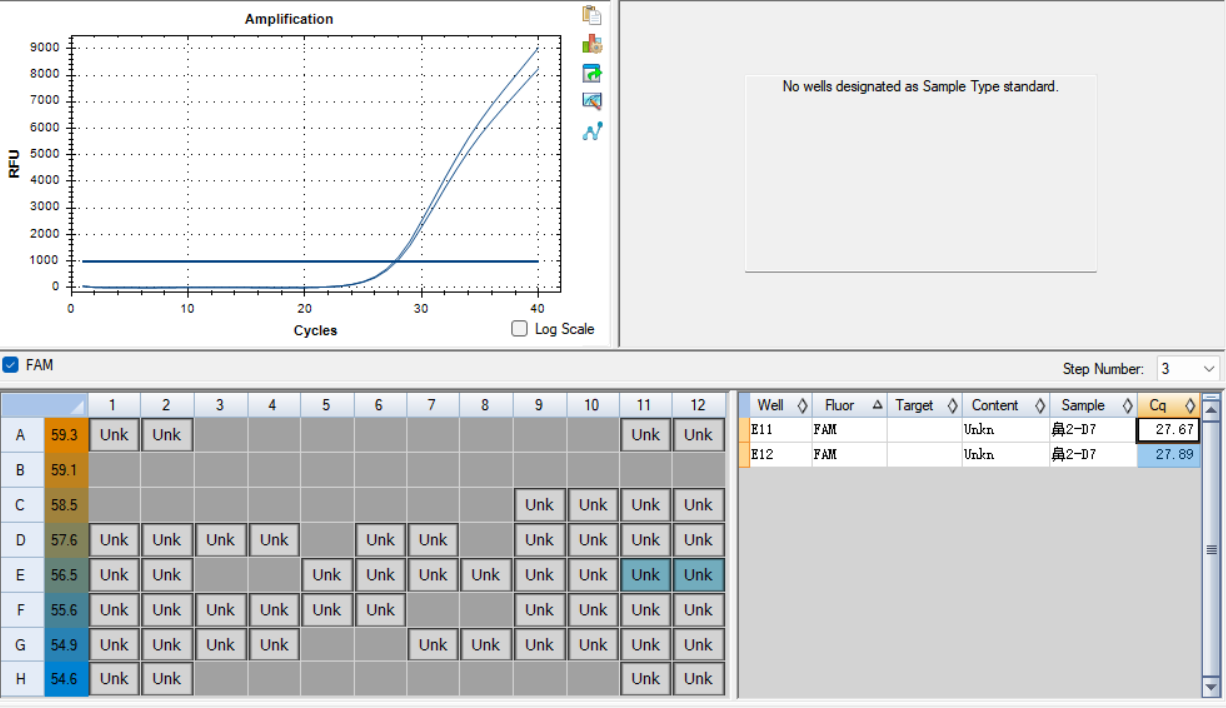Image resolution: width=1226 pixels, height=708 pixels.
Task: Sort by the Fluor column header
Action: click(848, 405)
